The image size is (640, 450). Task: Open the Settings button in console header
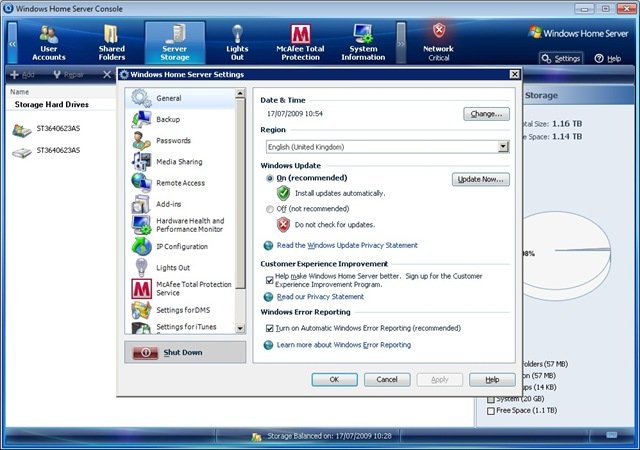coord(561,59)
